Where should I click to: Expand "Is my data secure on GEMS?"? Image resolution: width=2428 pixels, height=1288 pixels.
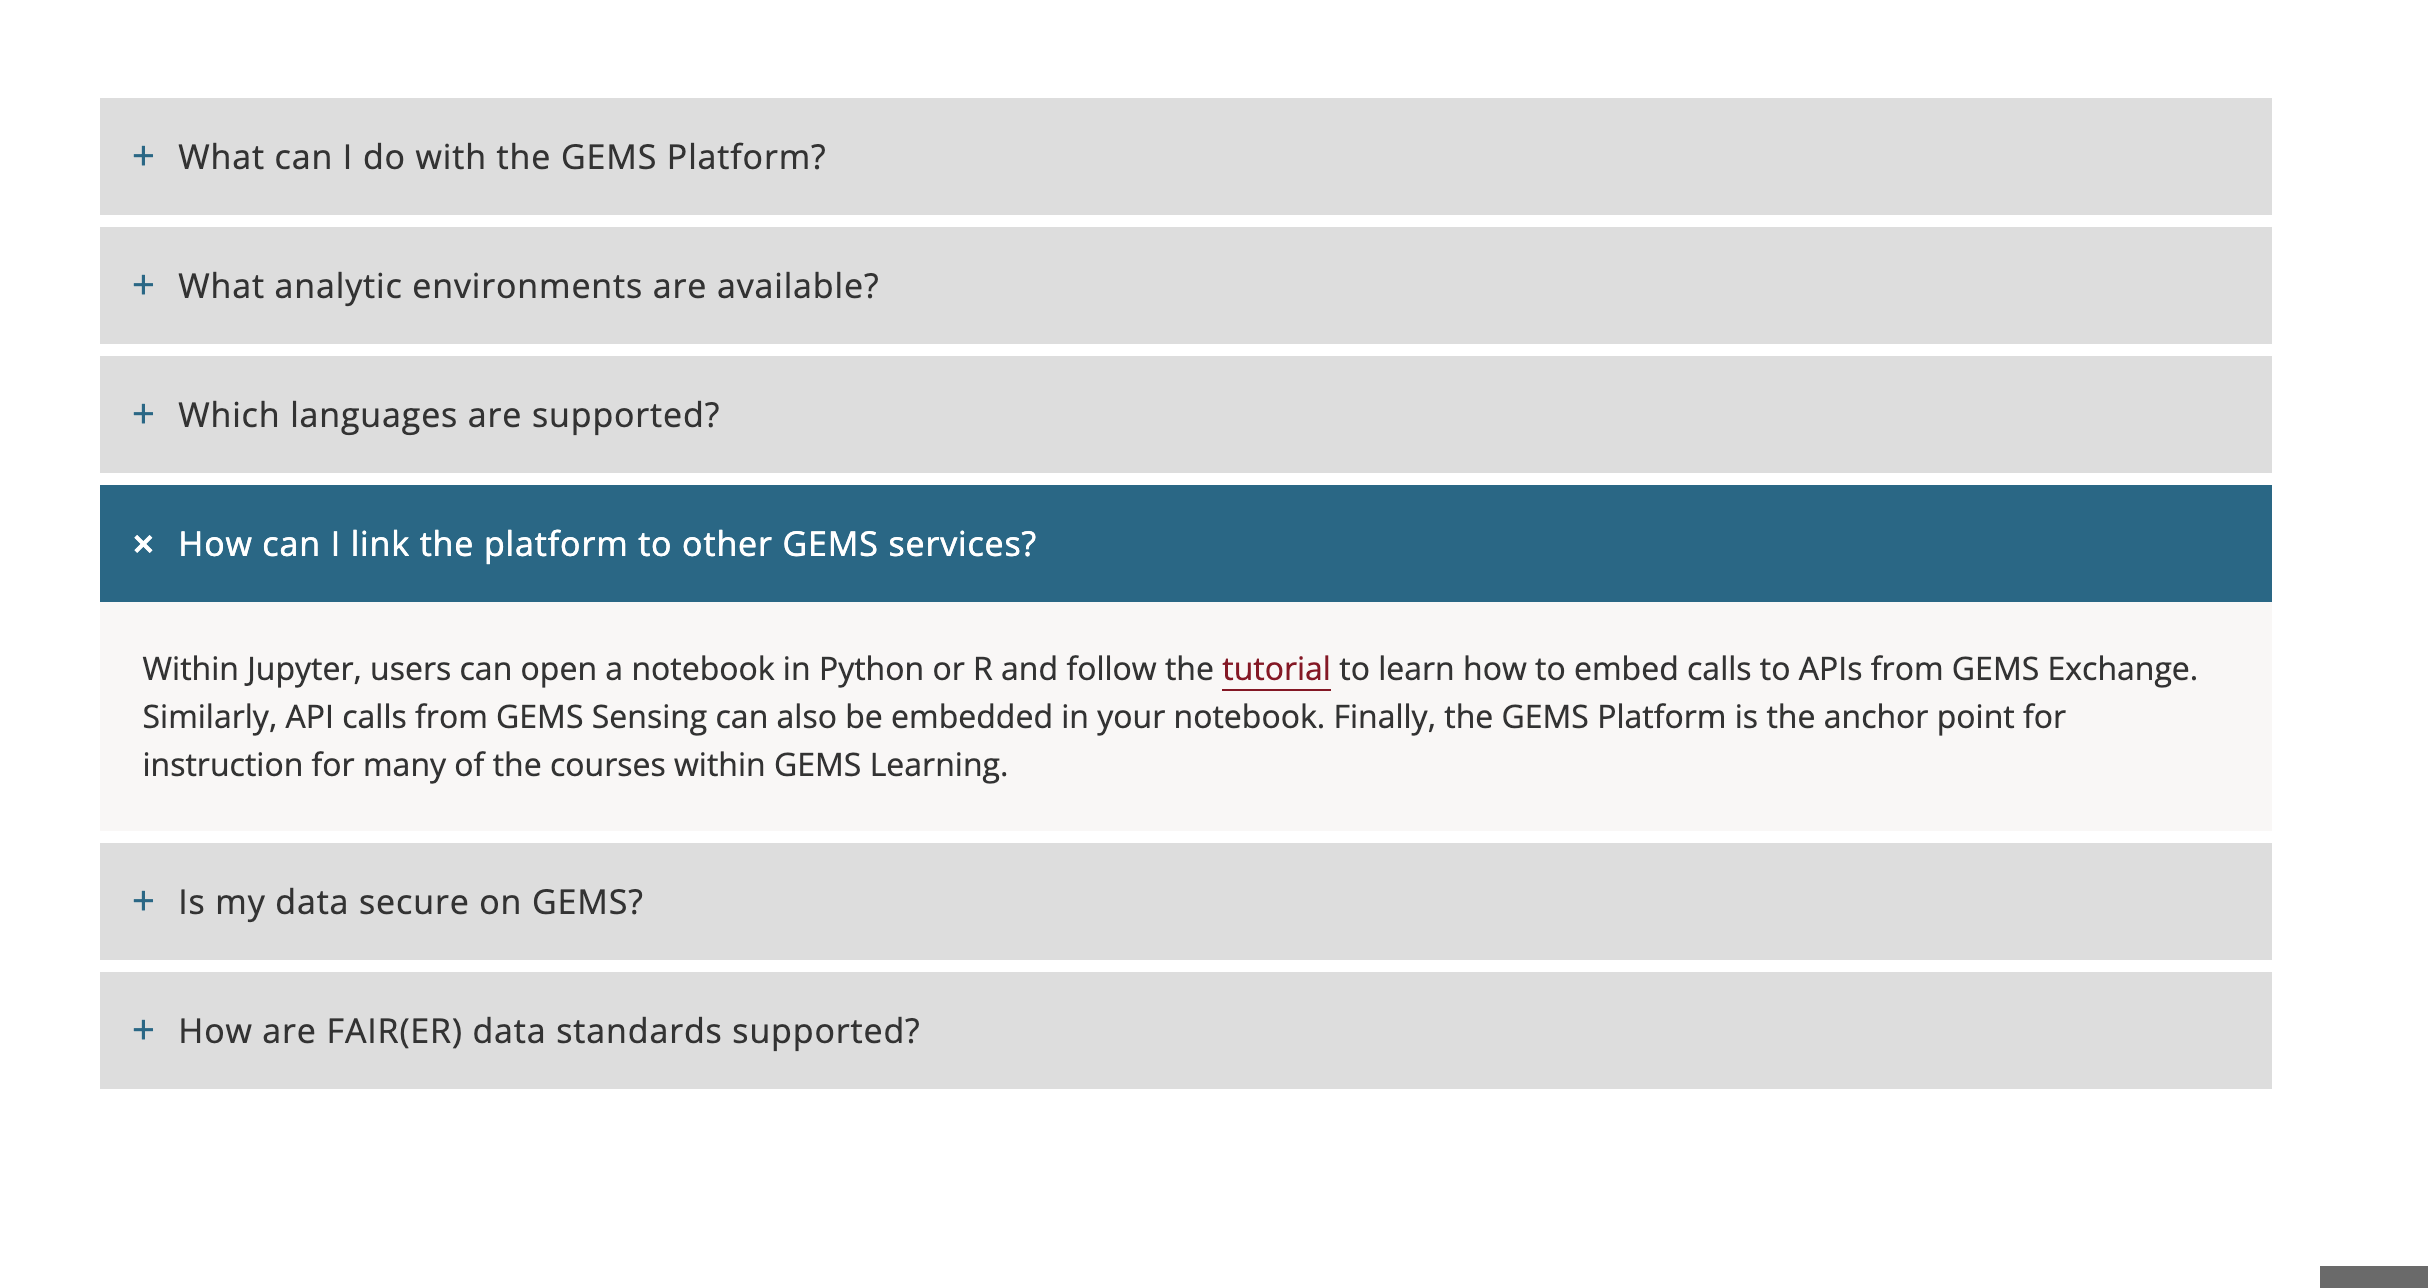point(410,902)
